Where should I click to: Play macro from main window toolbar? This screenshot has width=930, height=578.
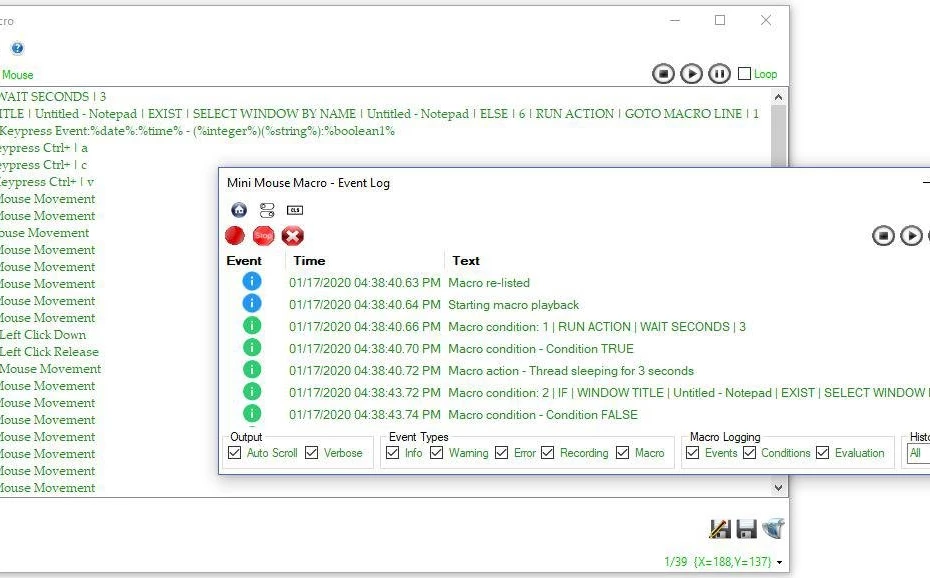pyautogui.click(x=691, y=74)
